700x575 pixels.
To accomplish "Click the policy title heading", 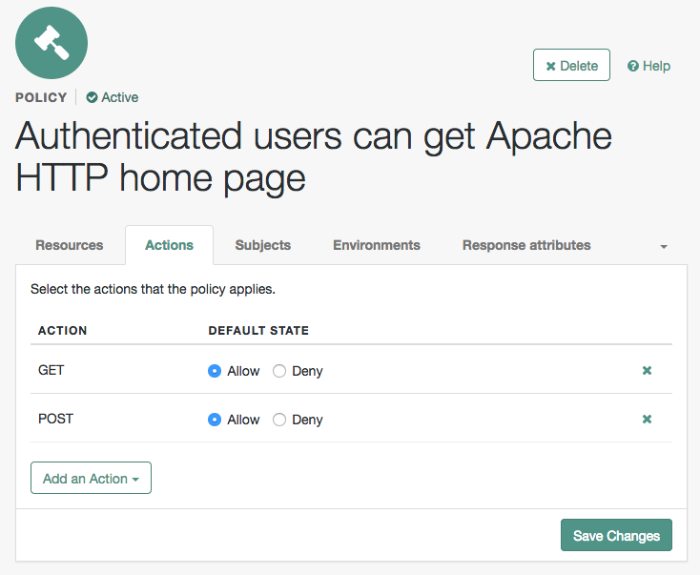I will [313, 157].
